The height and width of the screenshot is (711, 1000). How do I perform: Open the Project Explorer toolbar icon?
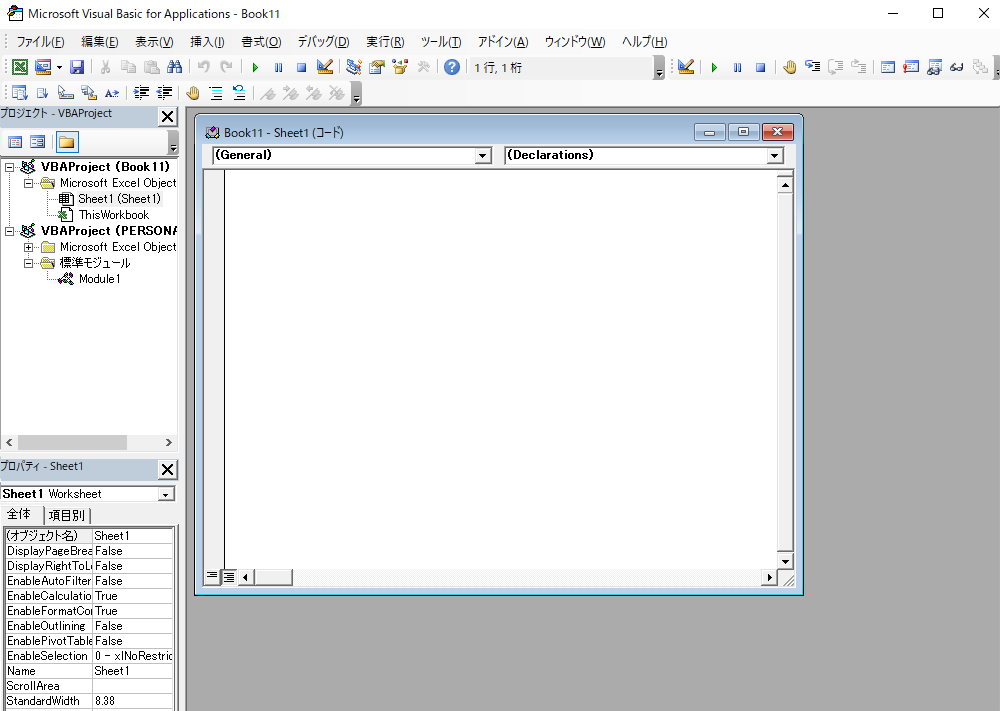[354, 67]
